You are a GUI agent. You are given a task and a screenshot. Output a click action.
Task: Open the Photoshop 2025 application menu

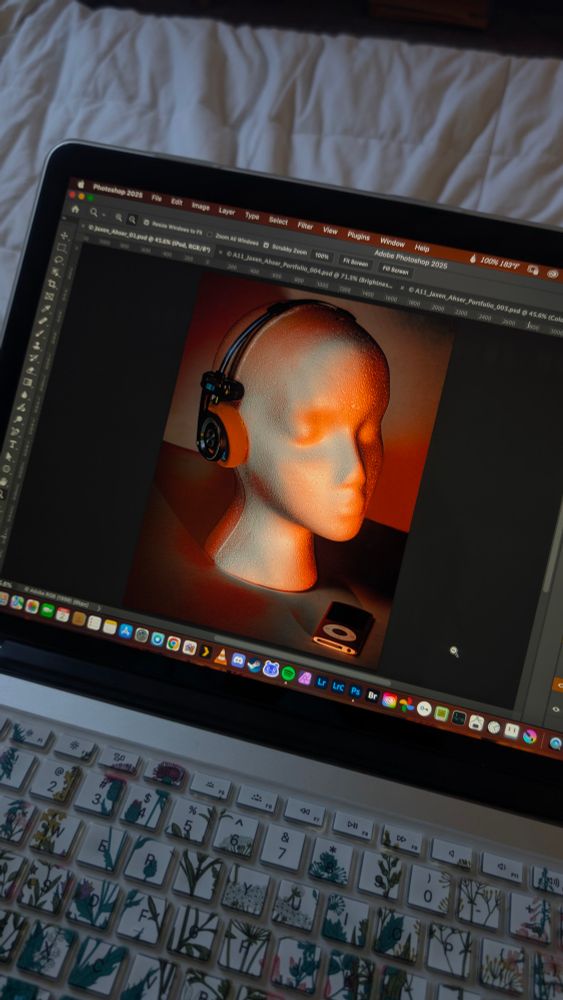pyautogui.click(x=118, y=191)
